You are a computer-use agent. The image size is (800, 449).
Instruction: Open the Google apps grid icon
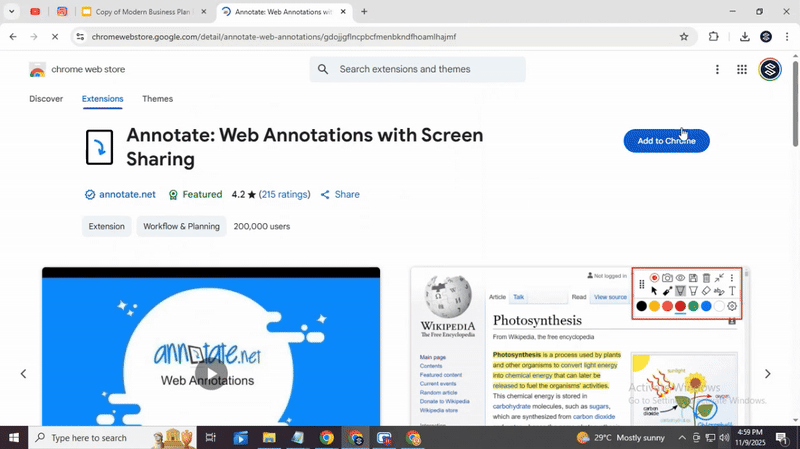tap(742, 69)
